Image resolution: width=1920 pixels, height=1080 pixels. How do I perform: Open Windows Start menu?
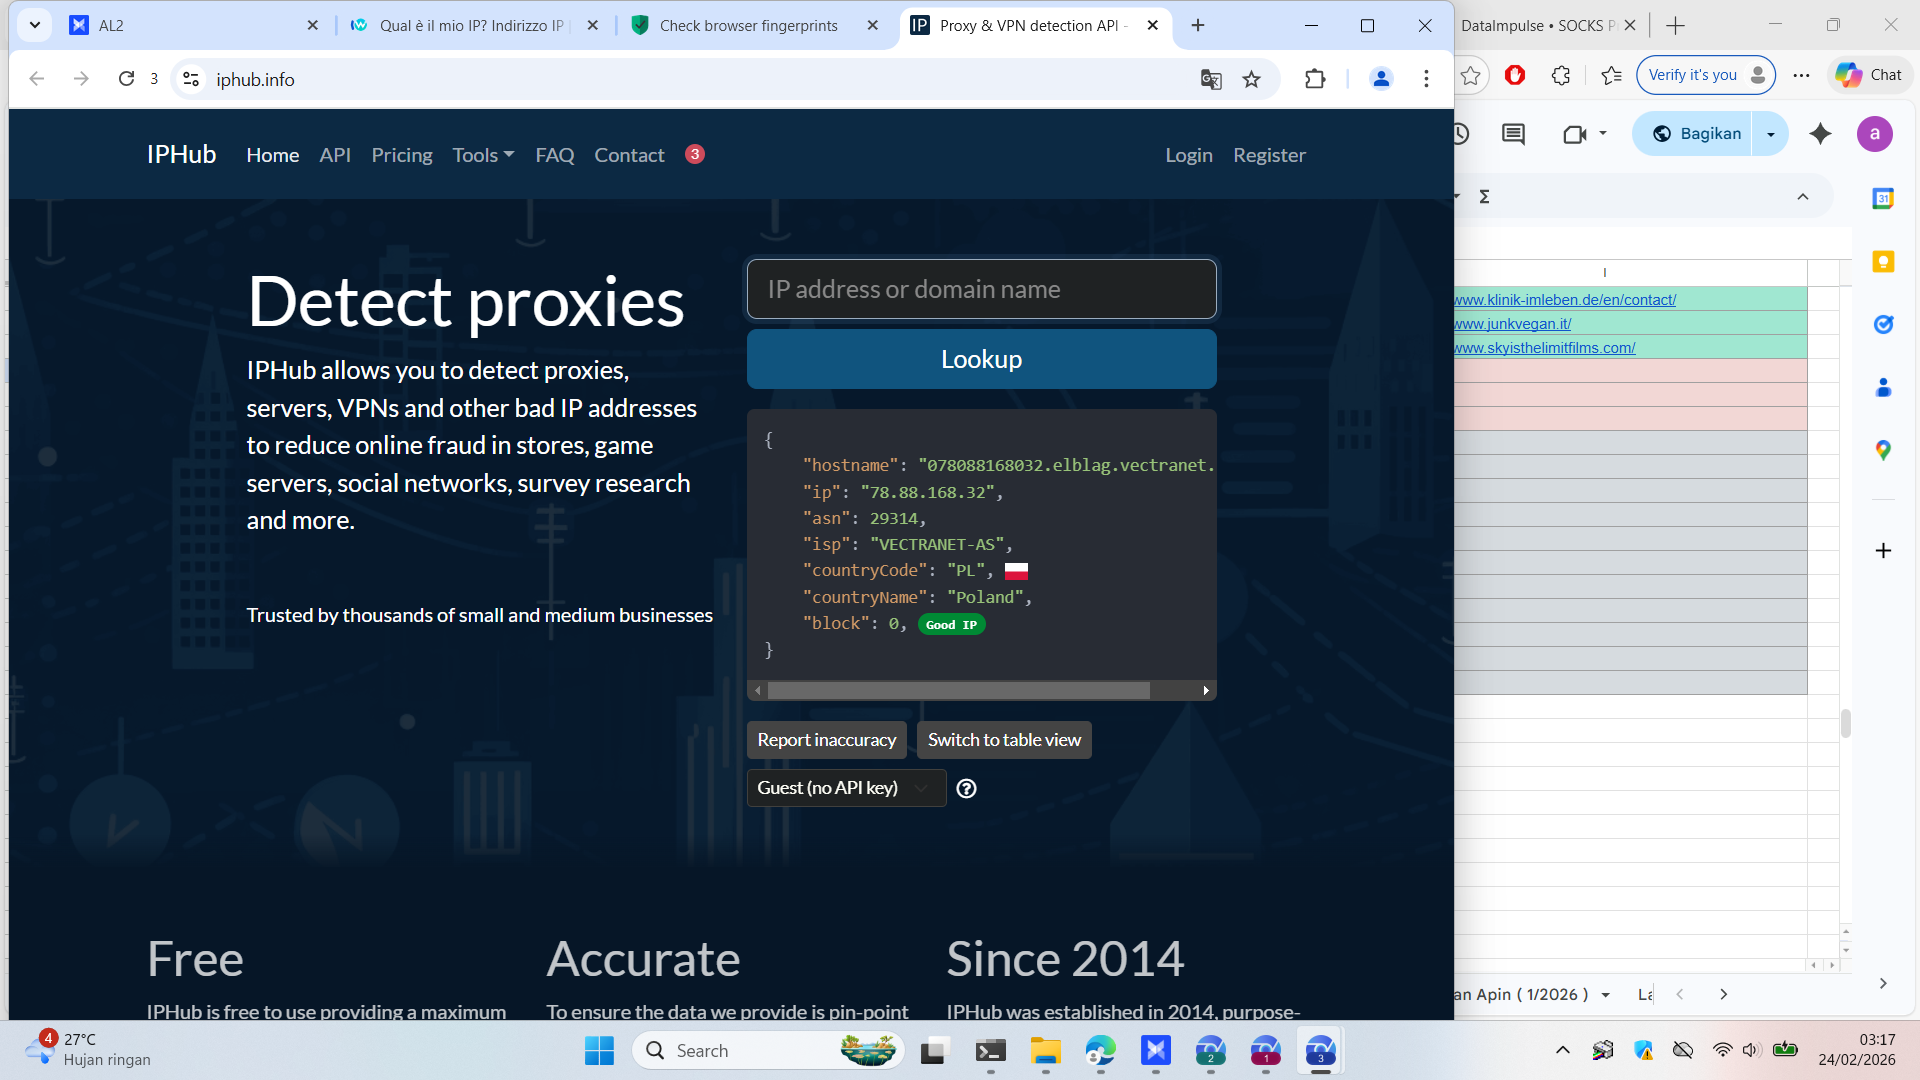(x=599, y=1050)
